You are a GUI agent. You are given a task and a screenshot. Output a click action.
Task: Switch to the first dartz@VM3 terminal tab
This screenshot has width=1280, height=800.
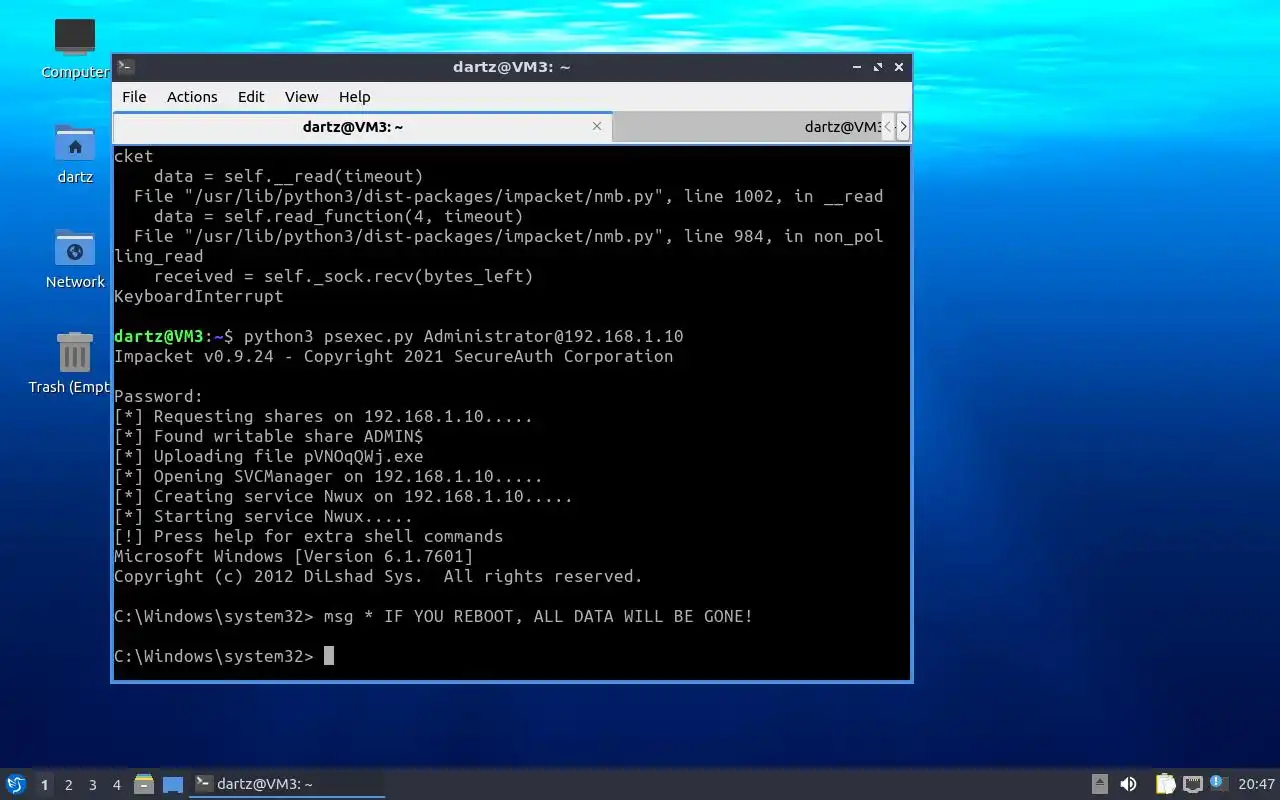(362, 127)
